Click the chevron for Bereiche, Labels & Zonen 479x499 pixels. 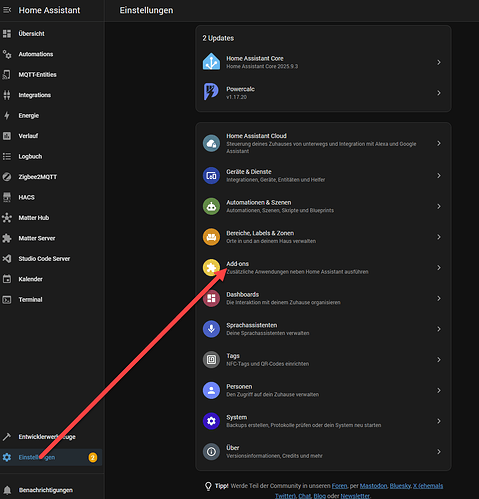[x=439, y=237]
